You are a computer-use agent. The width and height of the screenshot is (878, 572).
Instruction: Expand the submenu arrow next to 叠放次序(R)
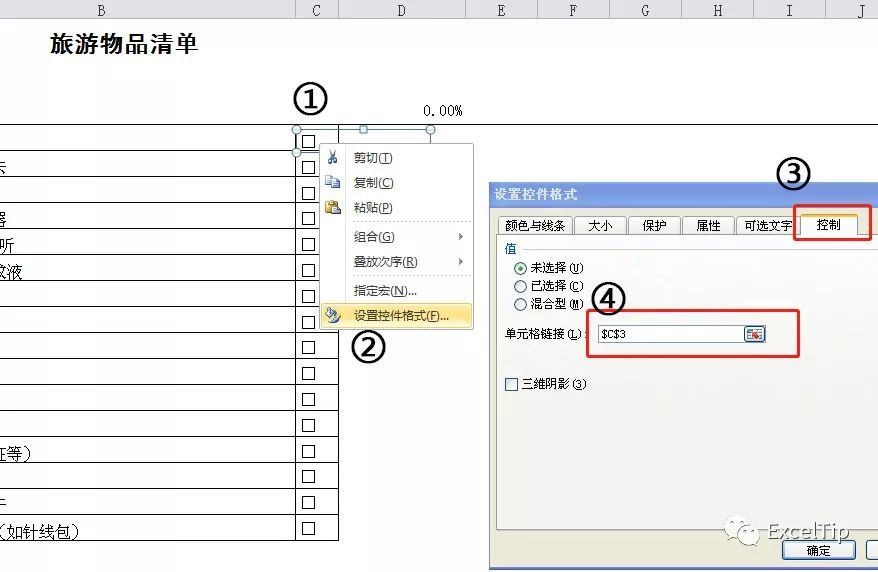(x=461, y=261)
